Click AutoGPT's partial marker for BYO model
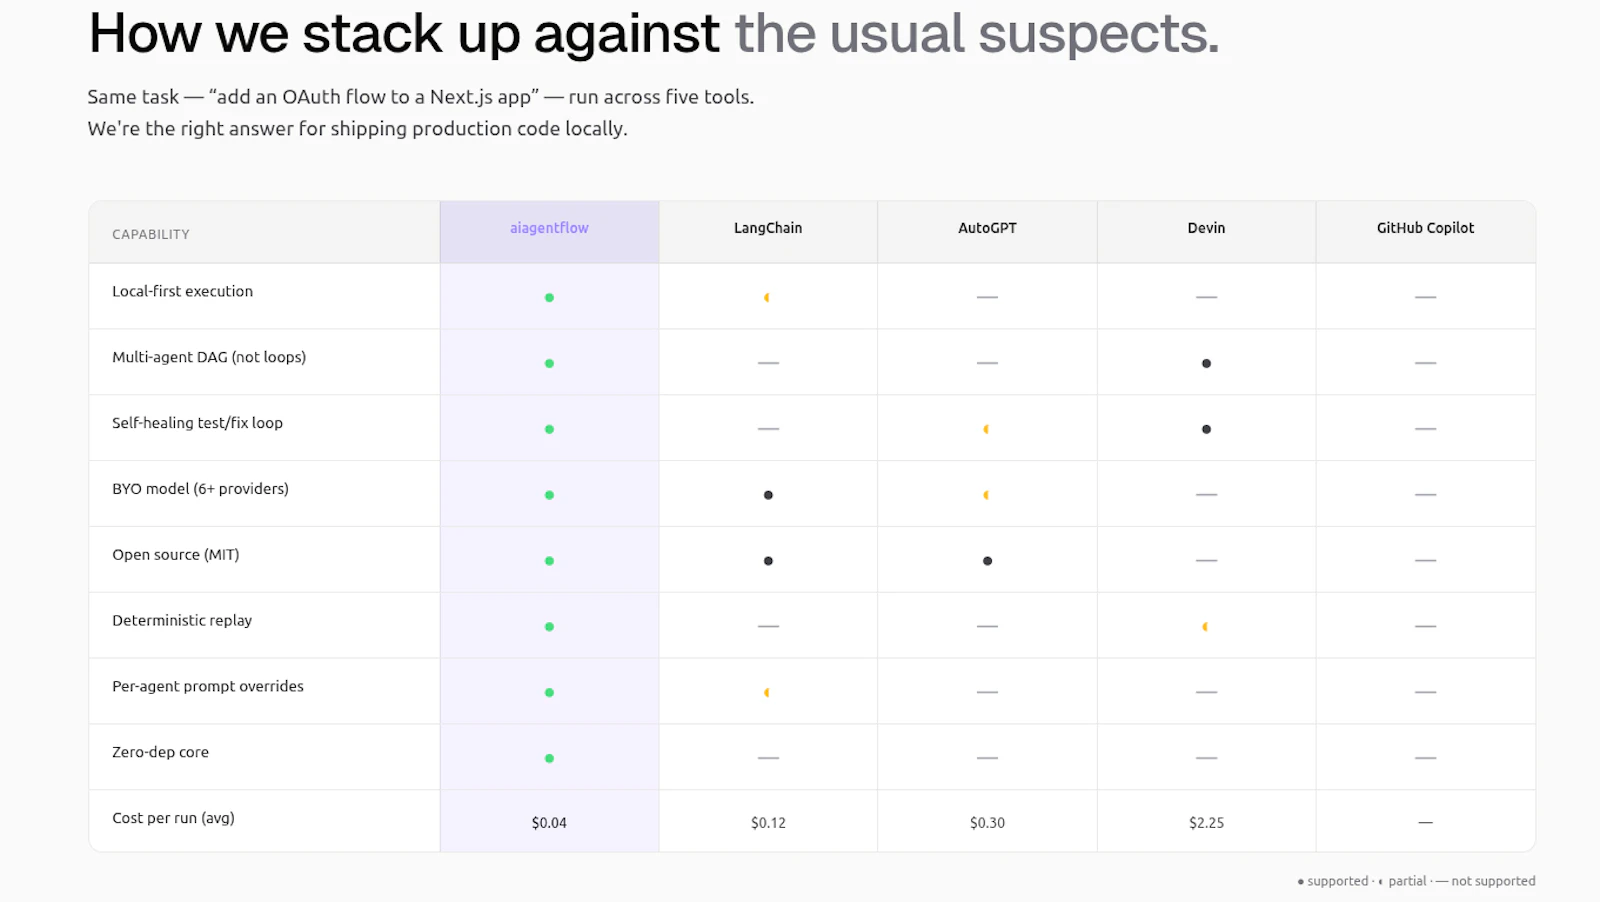This screenshot has width=1600, height=902. [x=986, y=495]
